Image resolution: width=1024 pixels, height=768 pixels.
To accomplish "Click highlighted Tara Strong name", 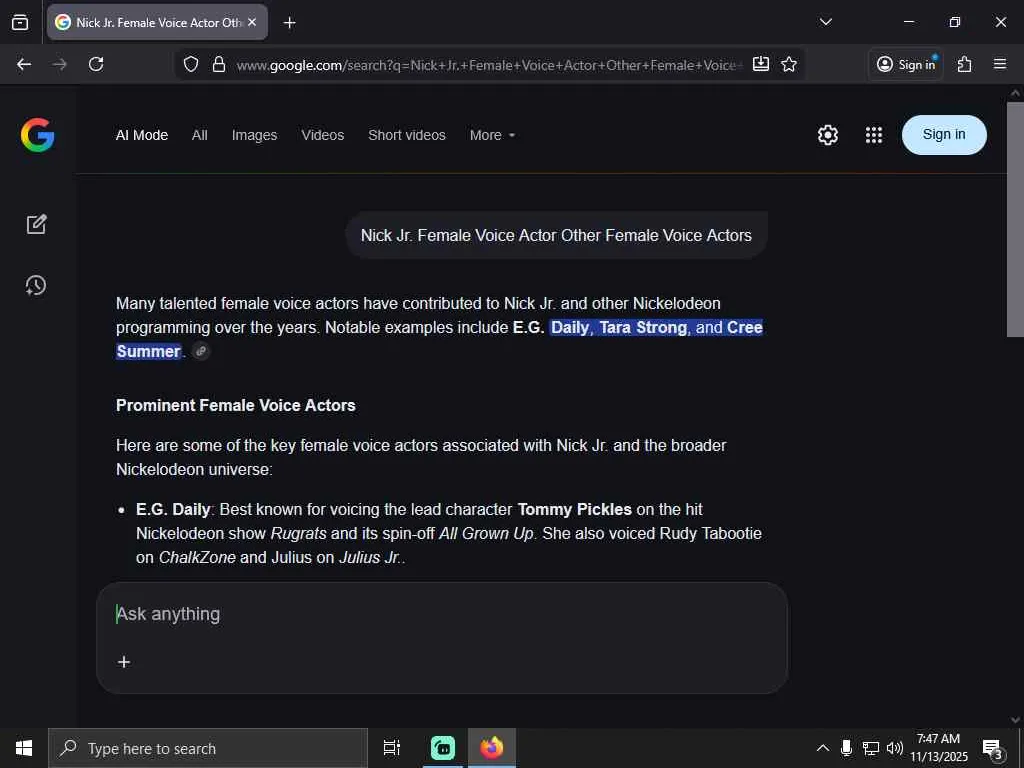I will [643, 327].
